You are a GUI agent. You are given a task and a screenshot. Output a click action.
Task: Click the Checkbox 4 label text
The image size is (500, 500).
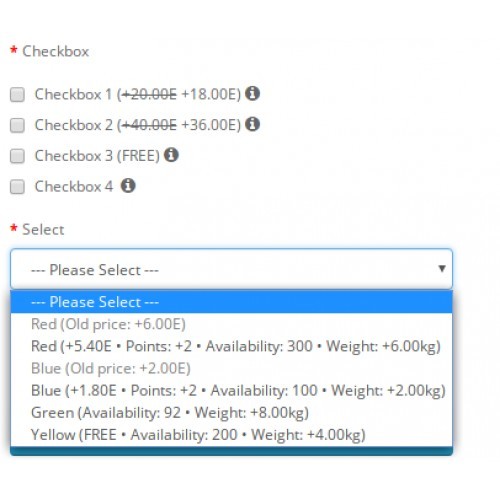click(74, 186)
